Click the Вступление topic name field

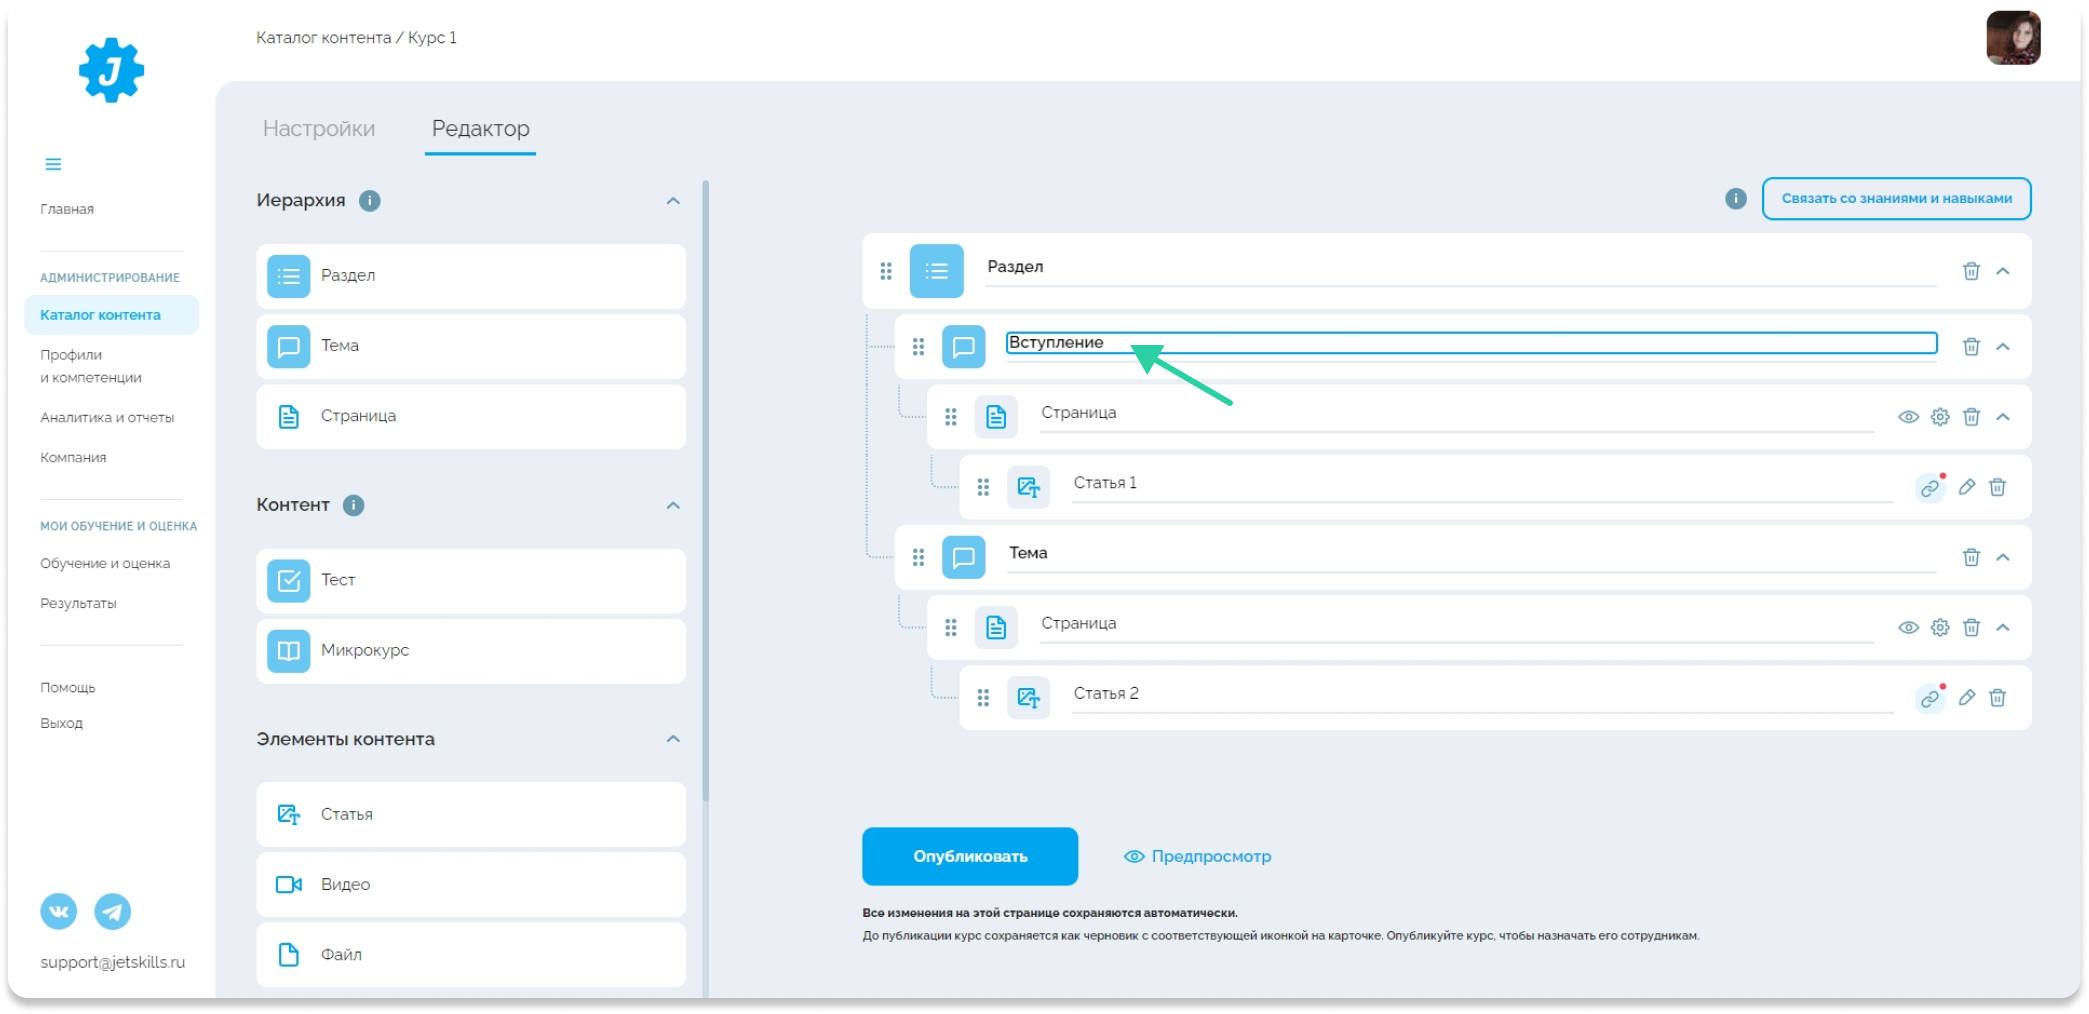(x=1471, y=343)
